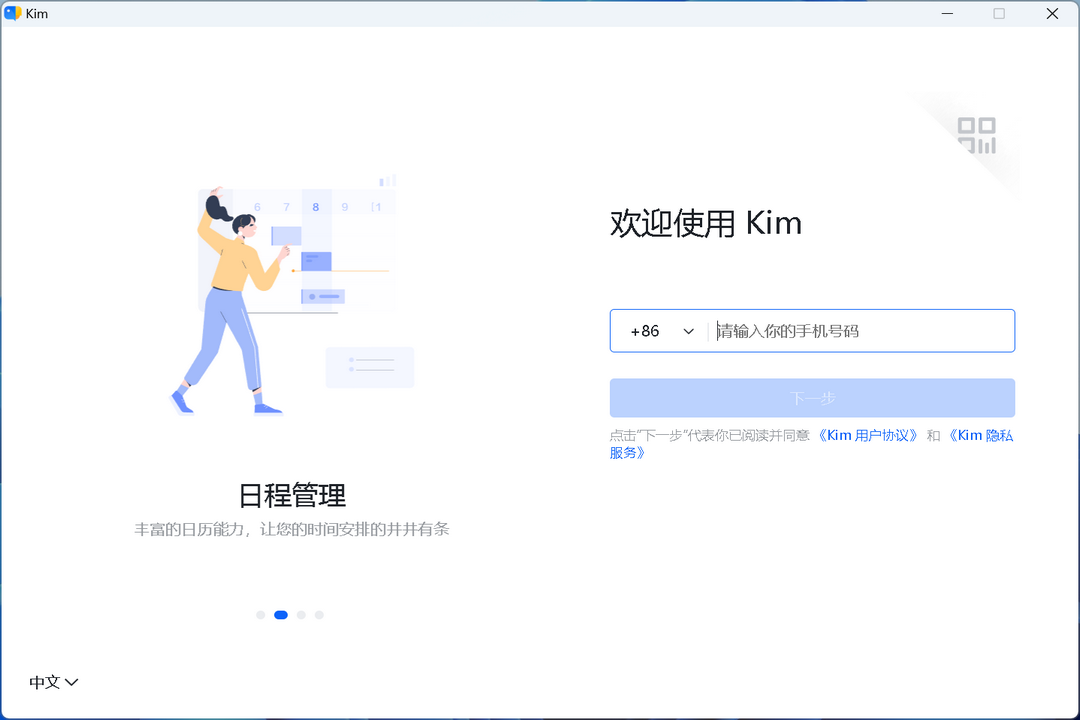
Task: Close the Kim login window
Action: (x=1052, y=13)
